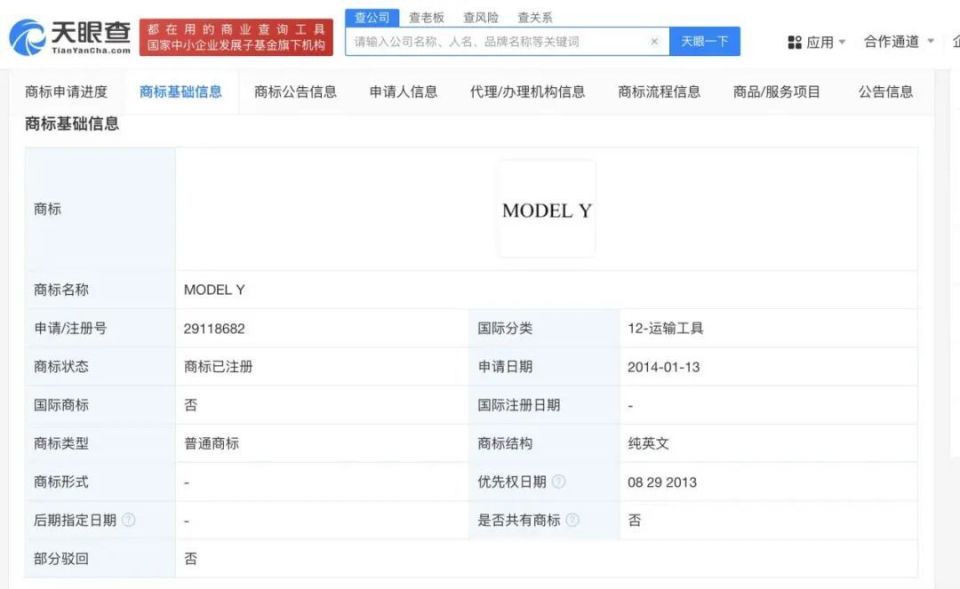Clear the search box with X icon
Viewport: 960px width, 589px height.
[654, 41]
